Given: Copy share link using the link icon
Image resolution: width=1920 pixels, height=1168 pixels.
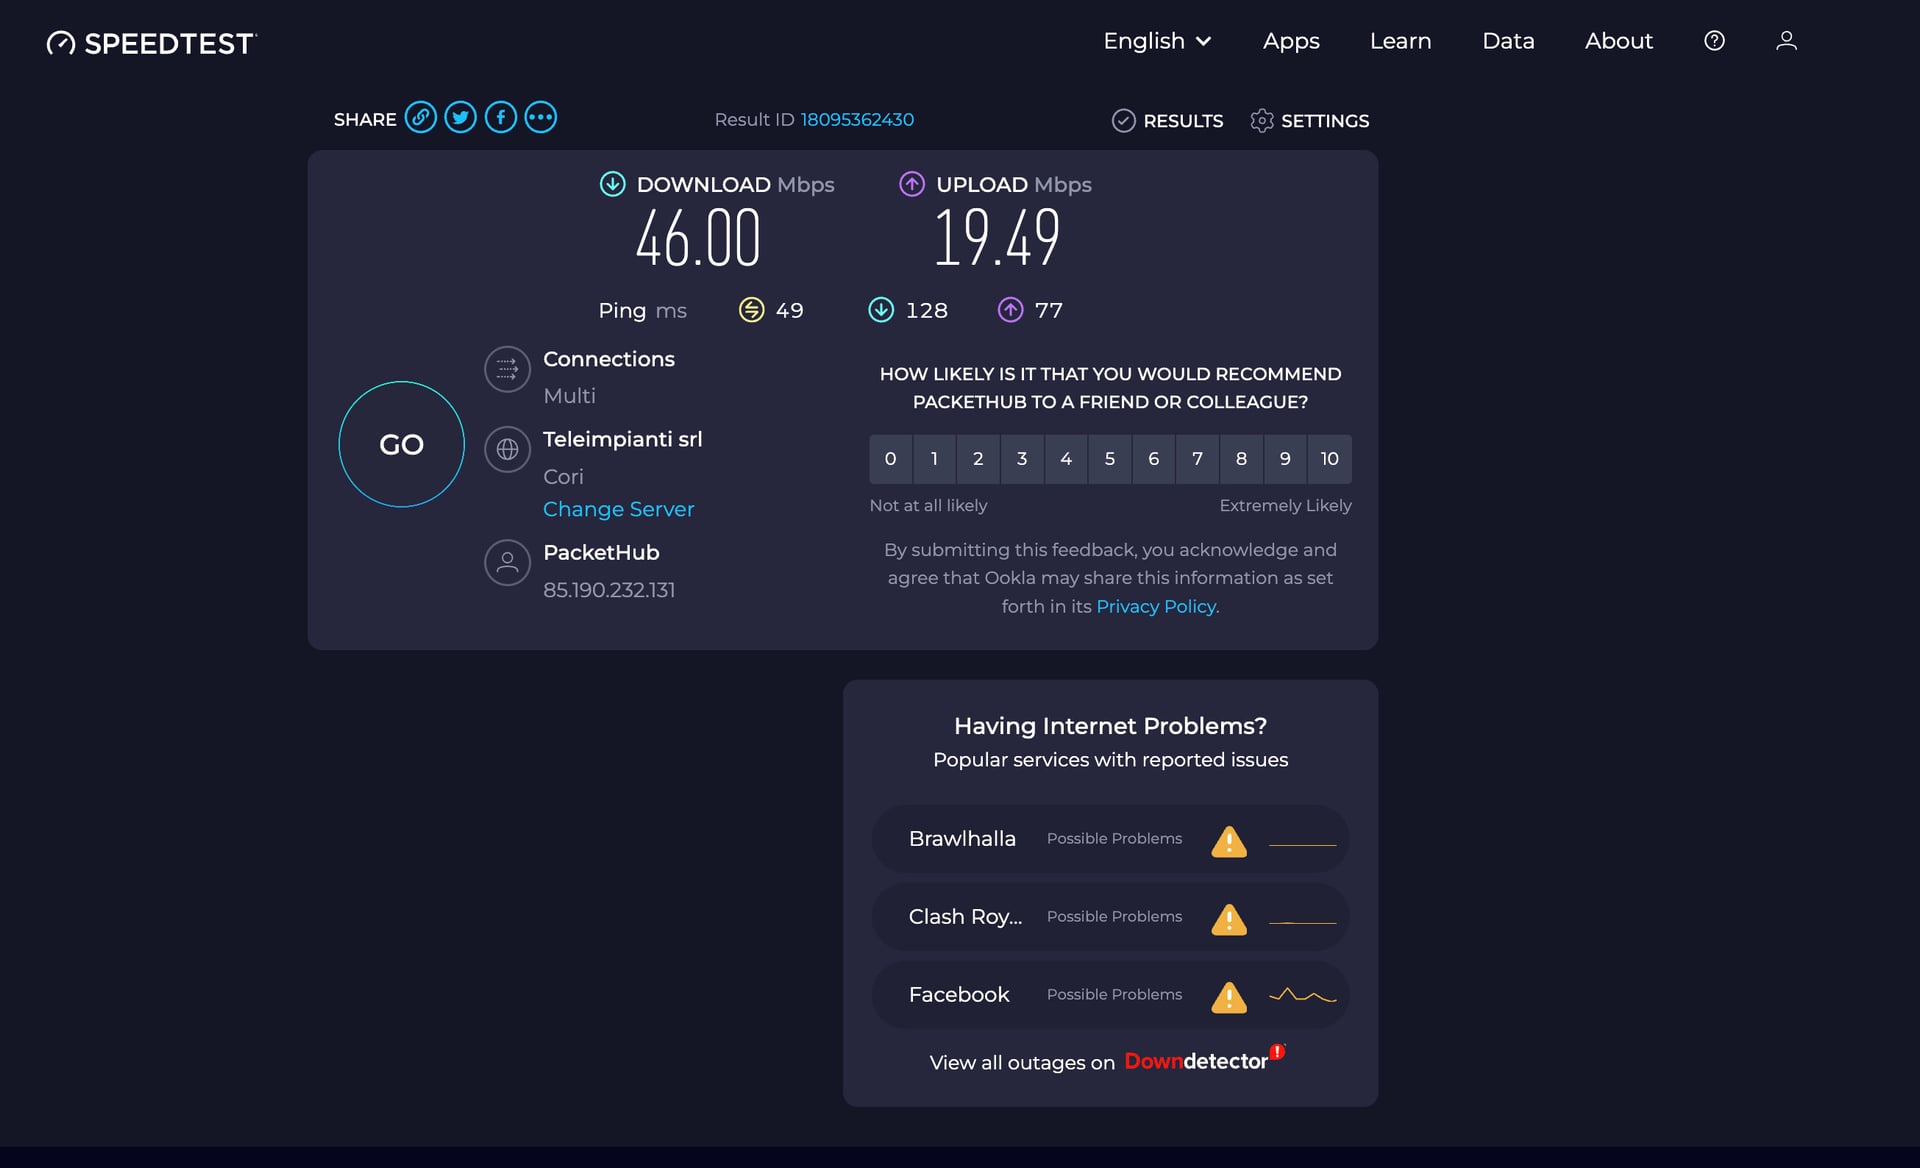Looking at the screenshot, I should [x=421, y=118].
